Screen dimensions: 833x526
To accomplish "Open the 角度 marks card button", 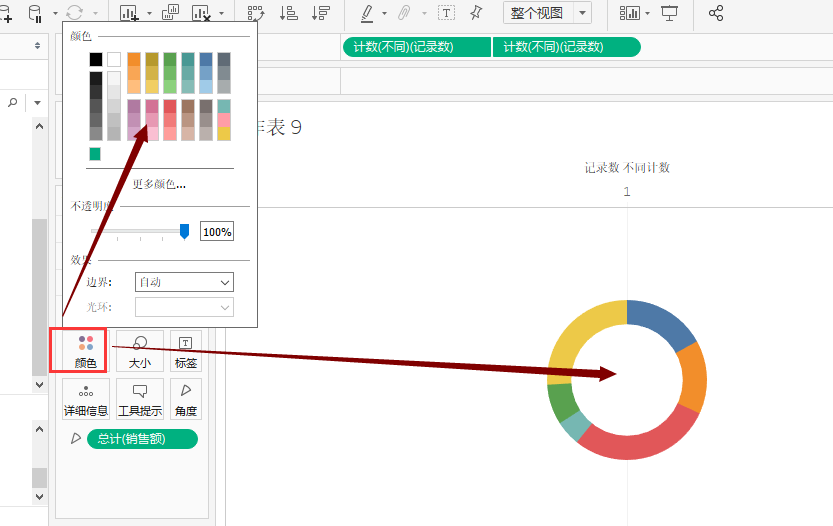I will (186, 399).
